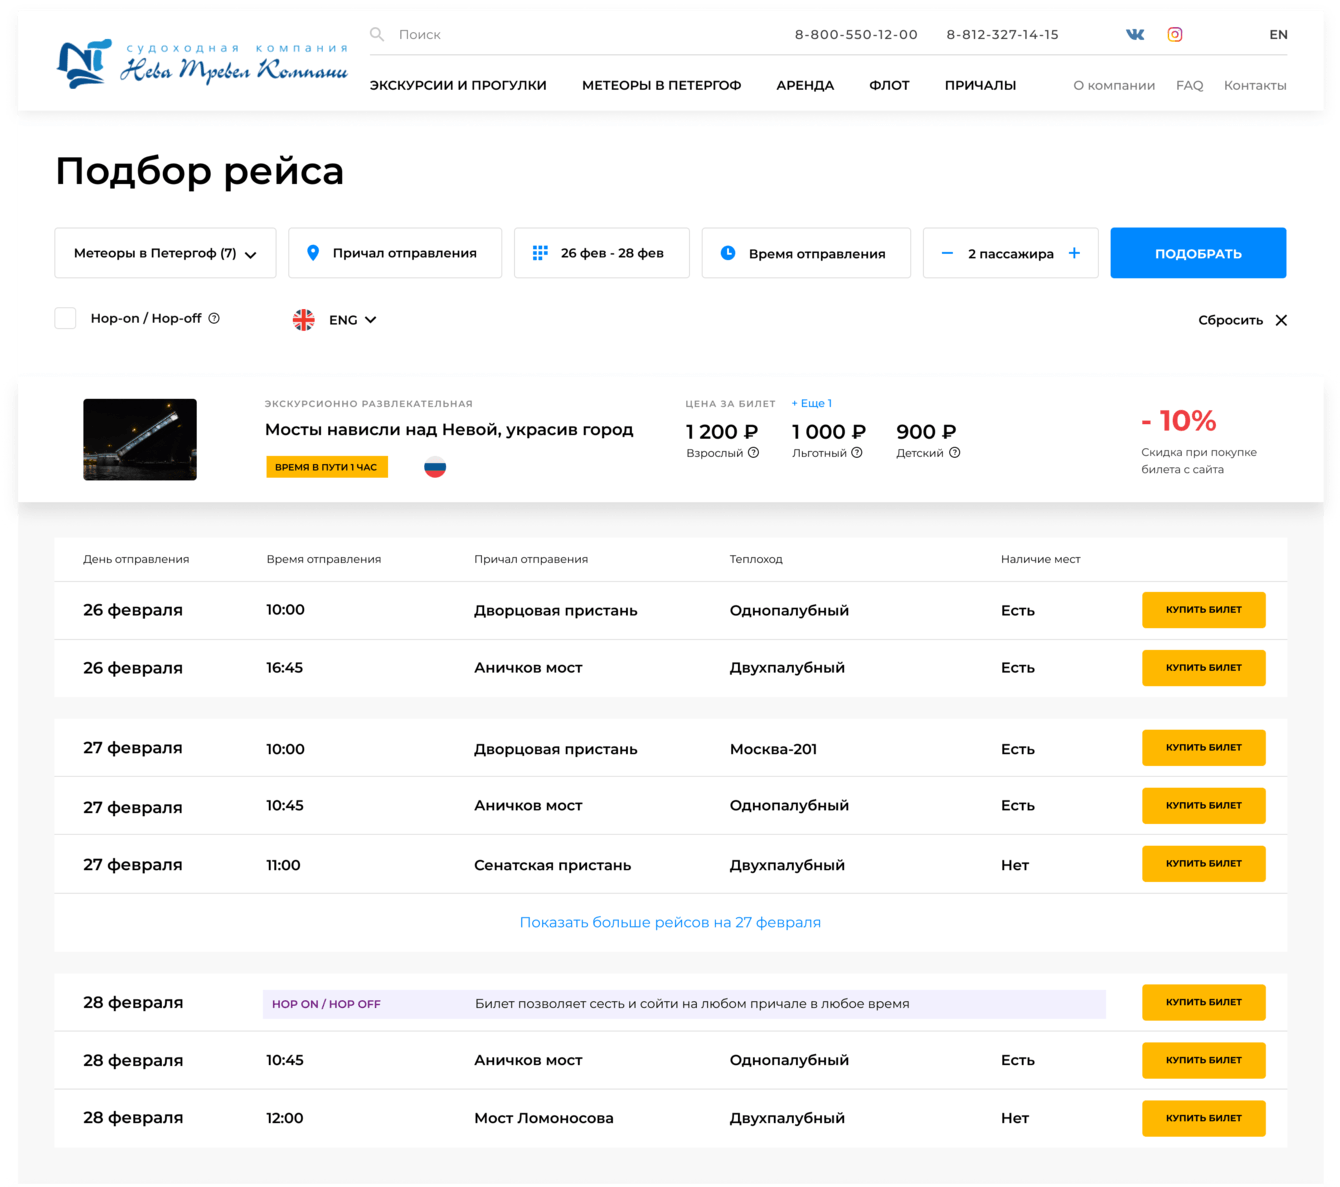Image resolution: width=1340 pixels, height=1187 pixels.
Task: Click the VK social network icon
Action: coord(1135,35)
